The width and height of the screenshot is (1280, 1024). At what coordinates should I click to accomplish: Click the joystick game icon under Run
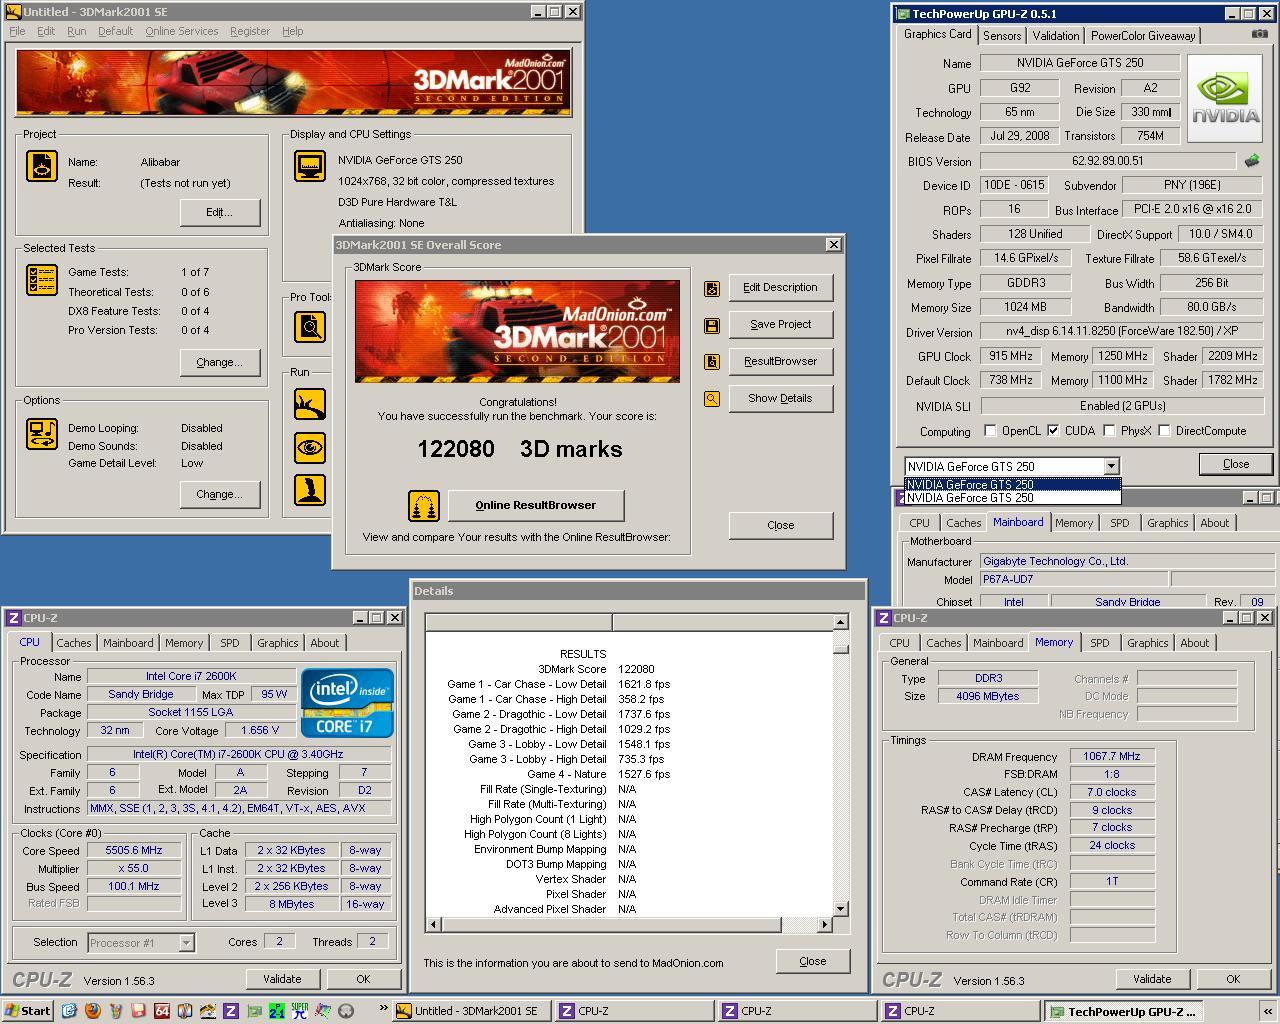click(310, 489)
